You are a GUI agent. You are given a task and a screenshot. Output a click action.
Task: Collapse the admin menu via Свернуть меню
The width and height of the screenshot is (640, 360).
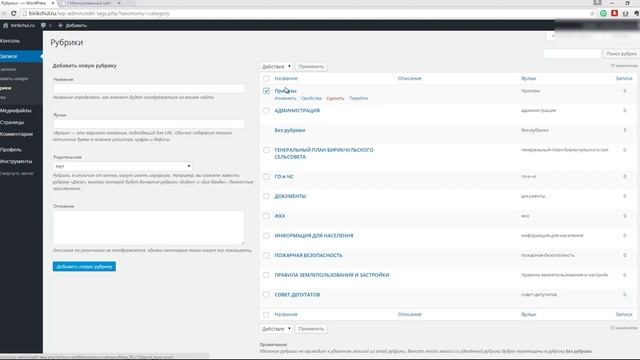(x=17, y=173)
